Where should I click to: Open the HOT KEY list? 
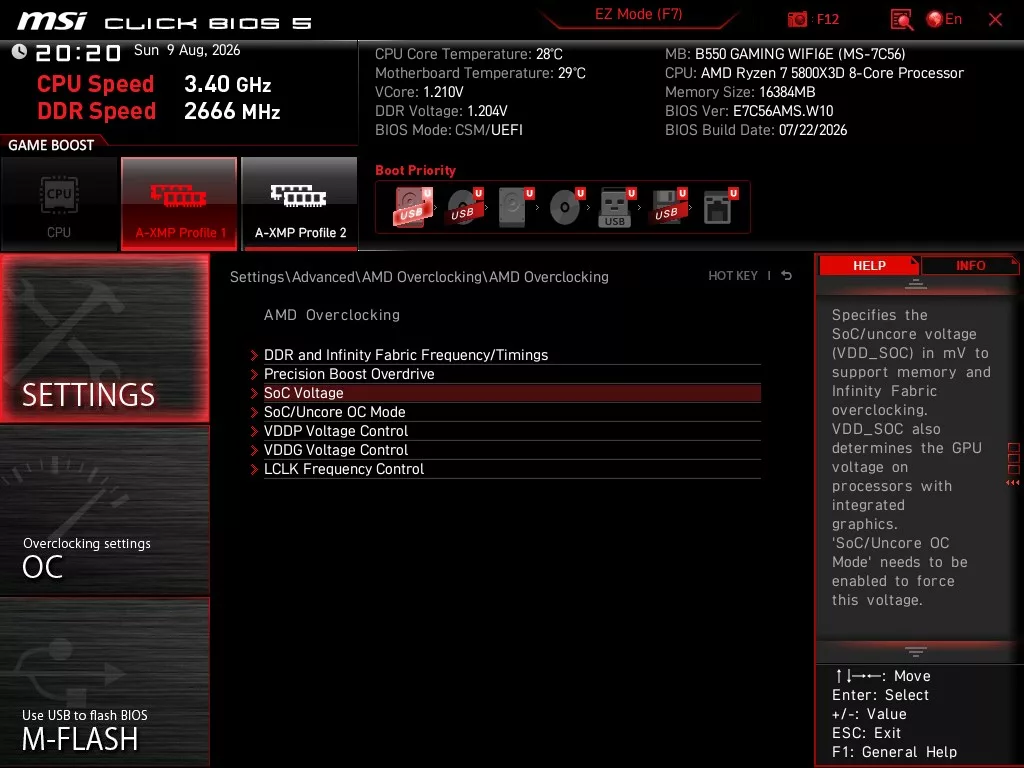coord(733,276)
